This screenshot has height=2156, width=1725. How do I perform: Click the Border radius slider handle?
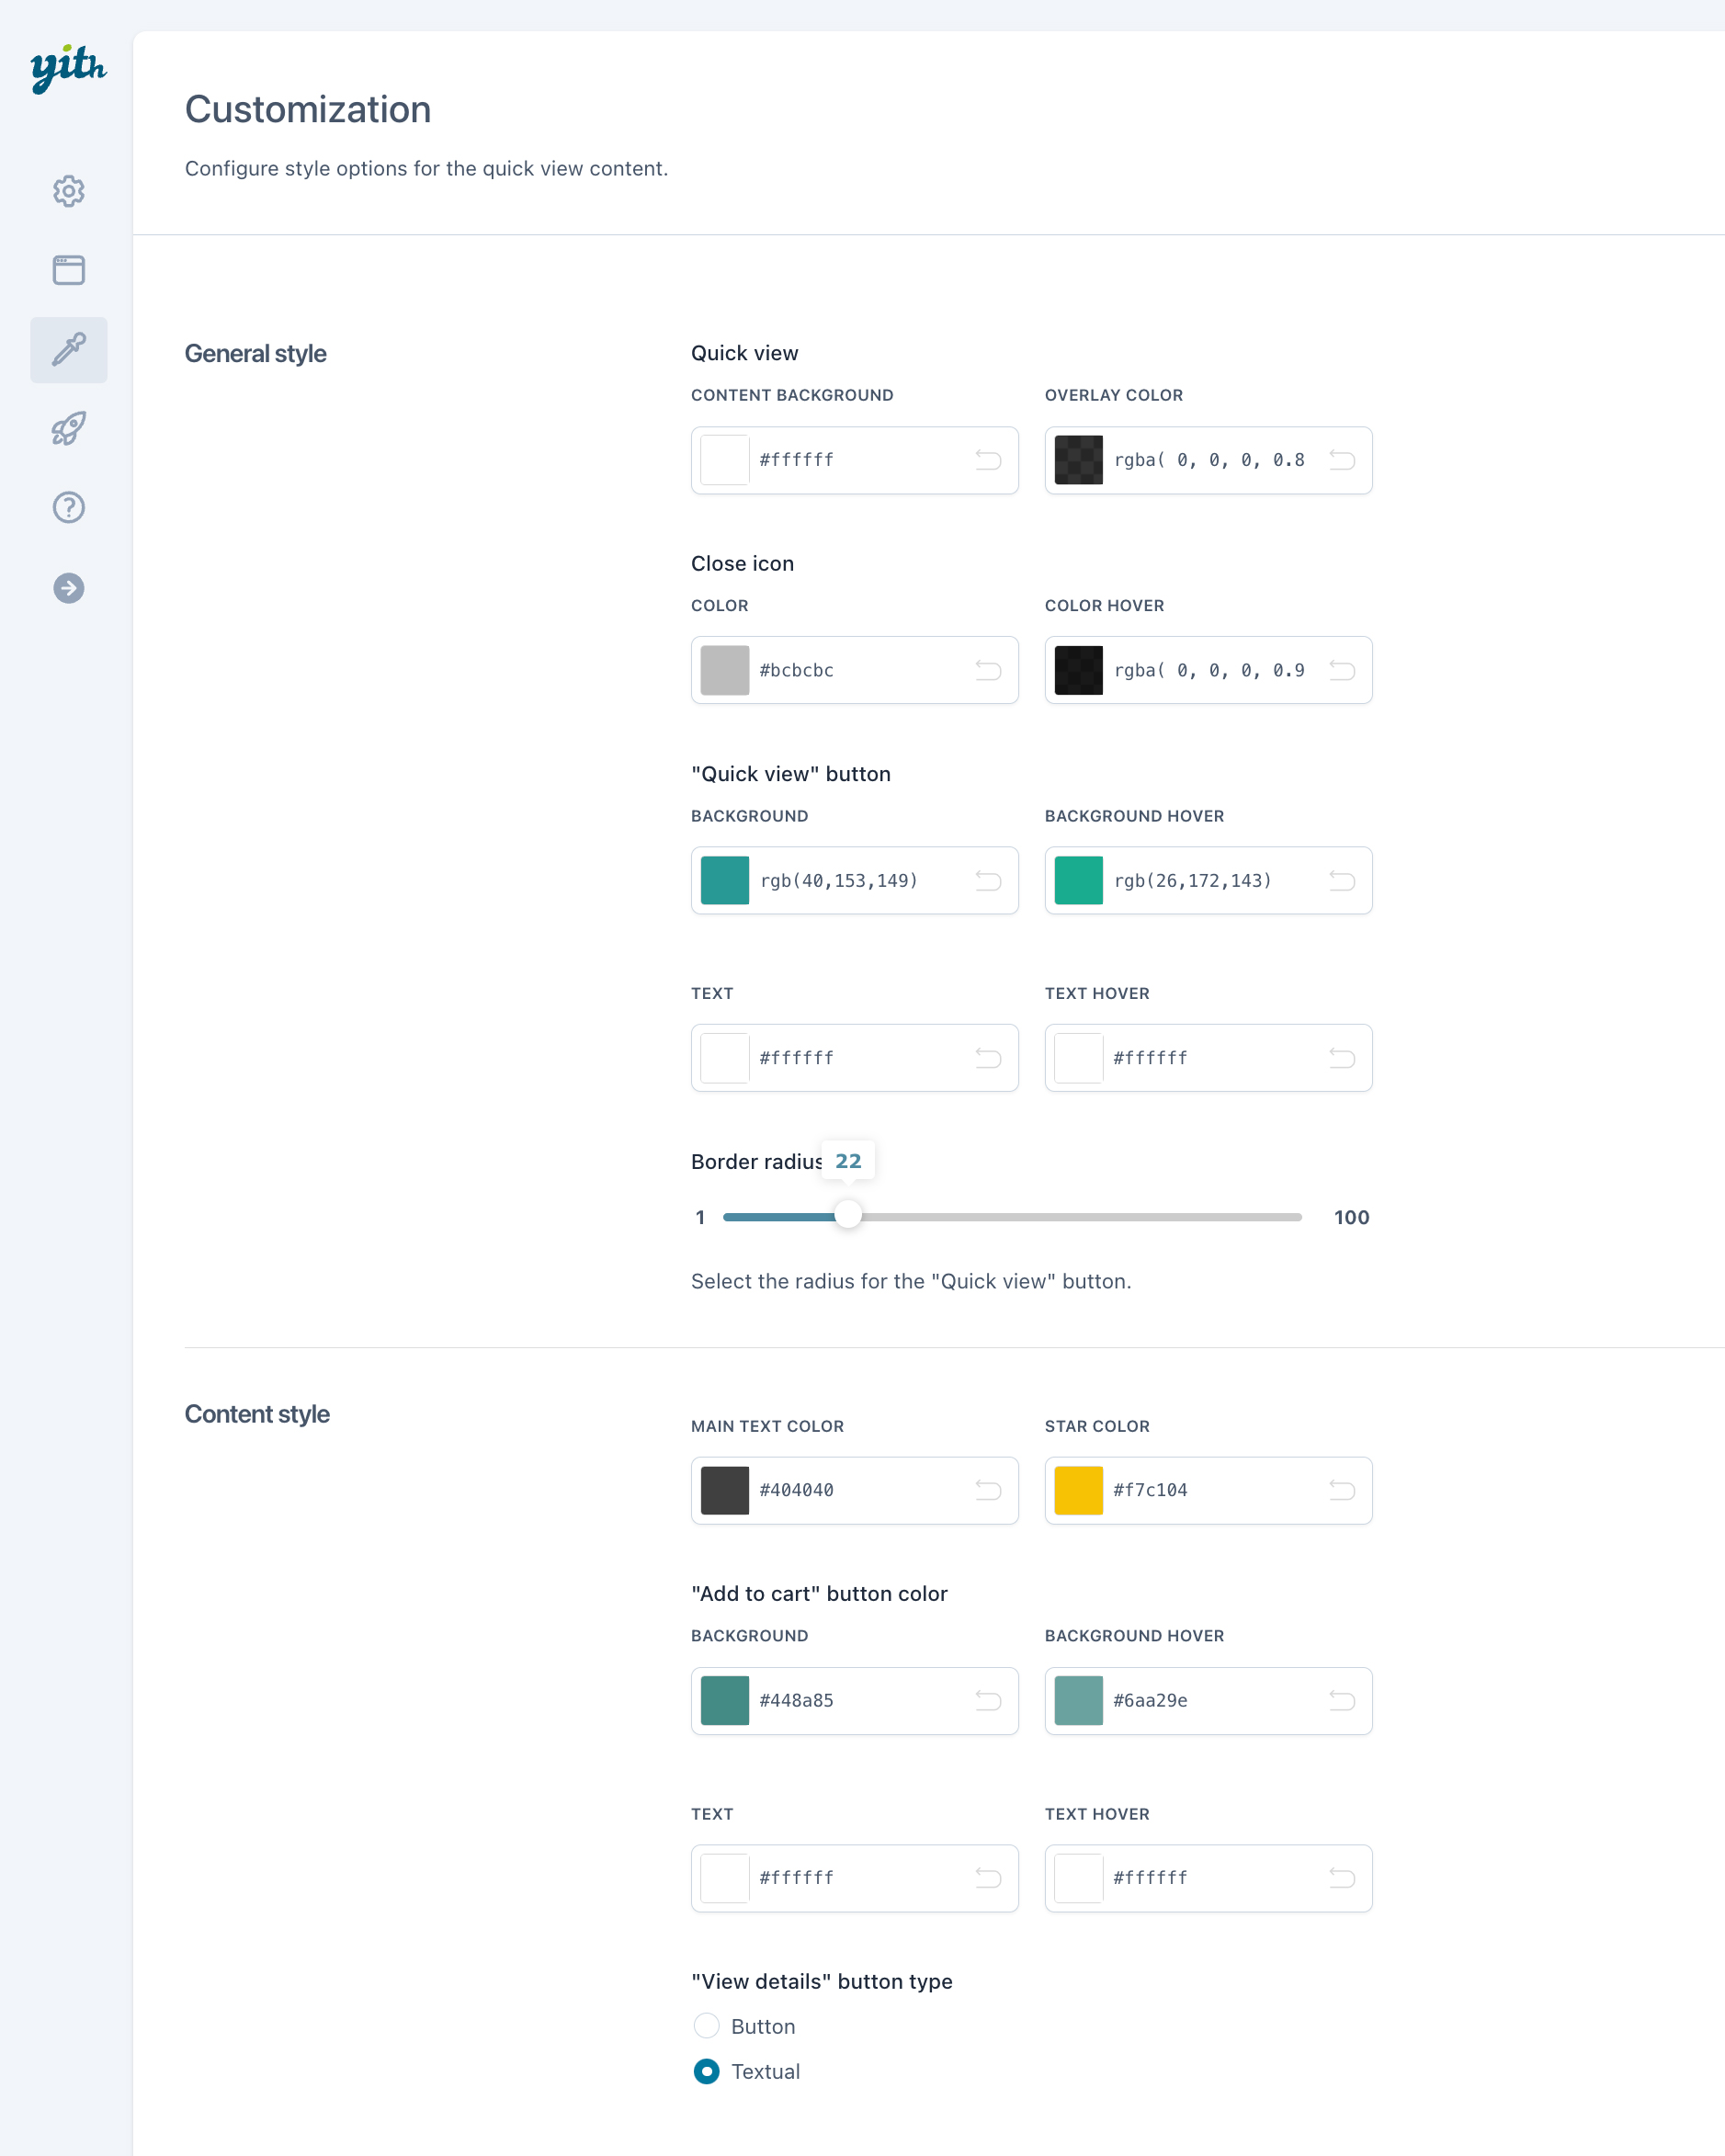(847, 1216)
